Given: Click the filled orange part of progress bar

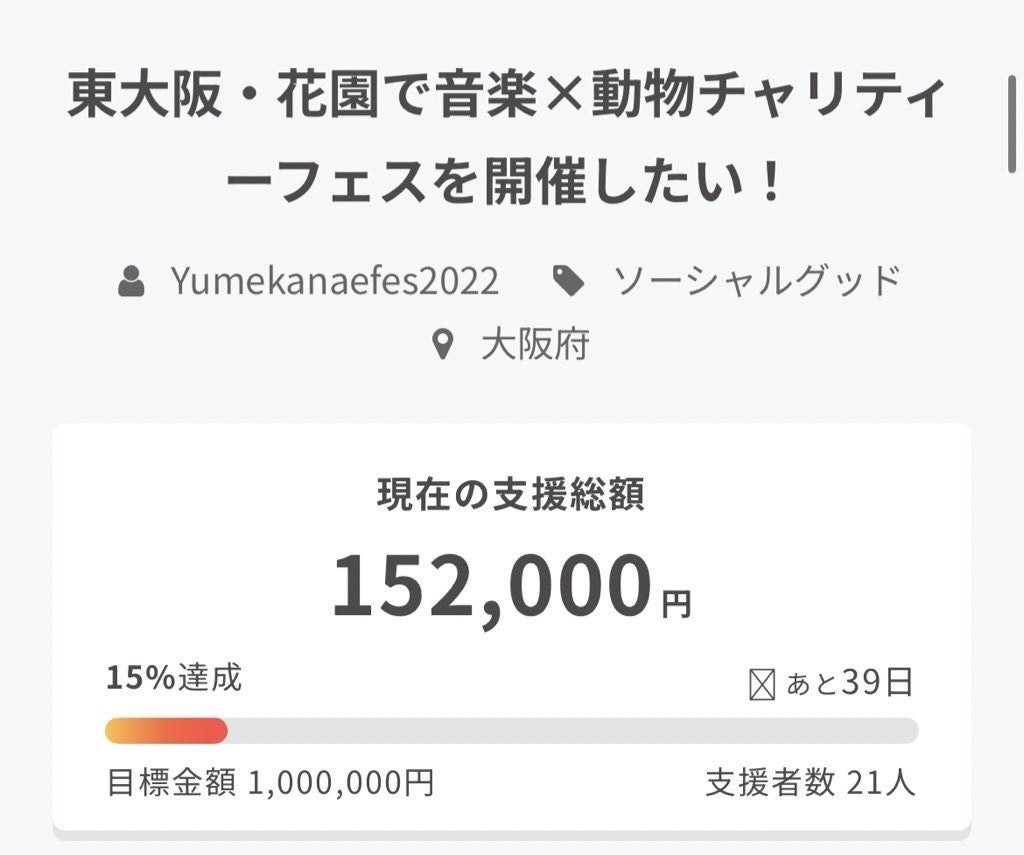Looking at the screenshot, I should coord(166,731).
